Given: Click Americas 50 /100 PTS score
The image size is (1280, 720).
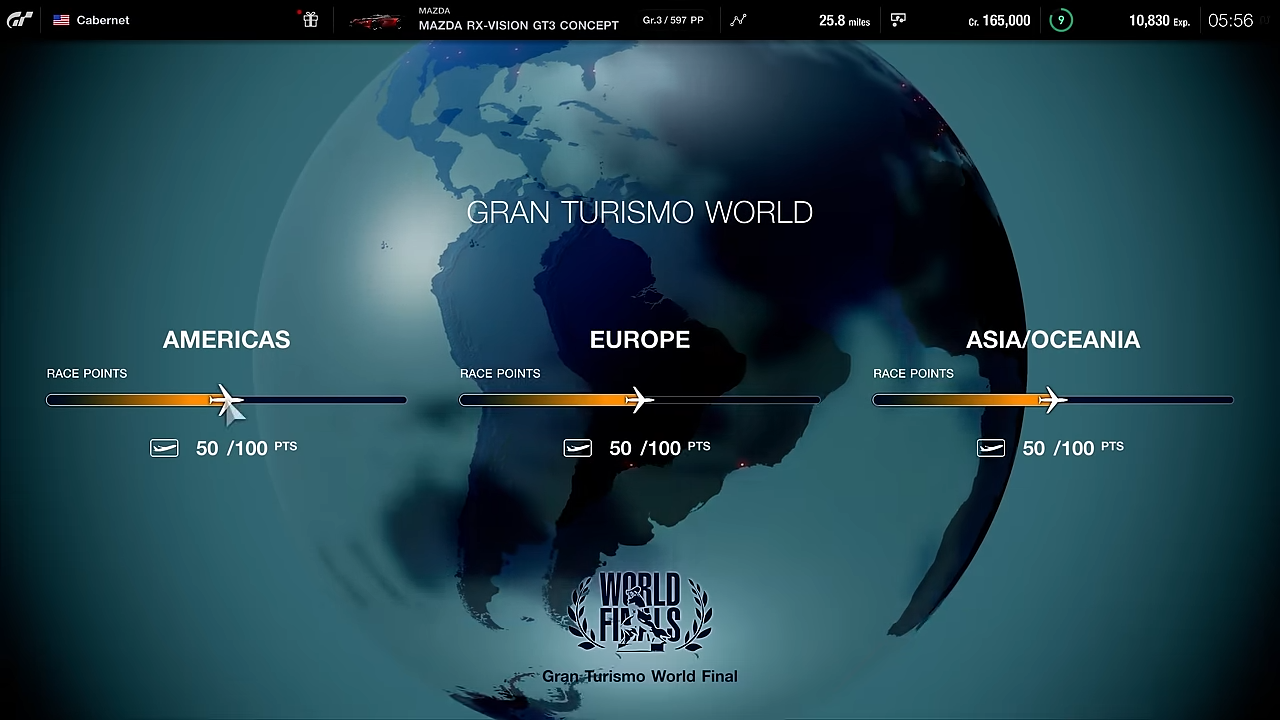Looking at the screenshot, I should pyautogui.click(x=246, y=448).
